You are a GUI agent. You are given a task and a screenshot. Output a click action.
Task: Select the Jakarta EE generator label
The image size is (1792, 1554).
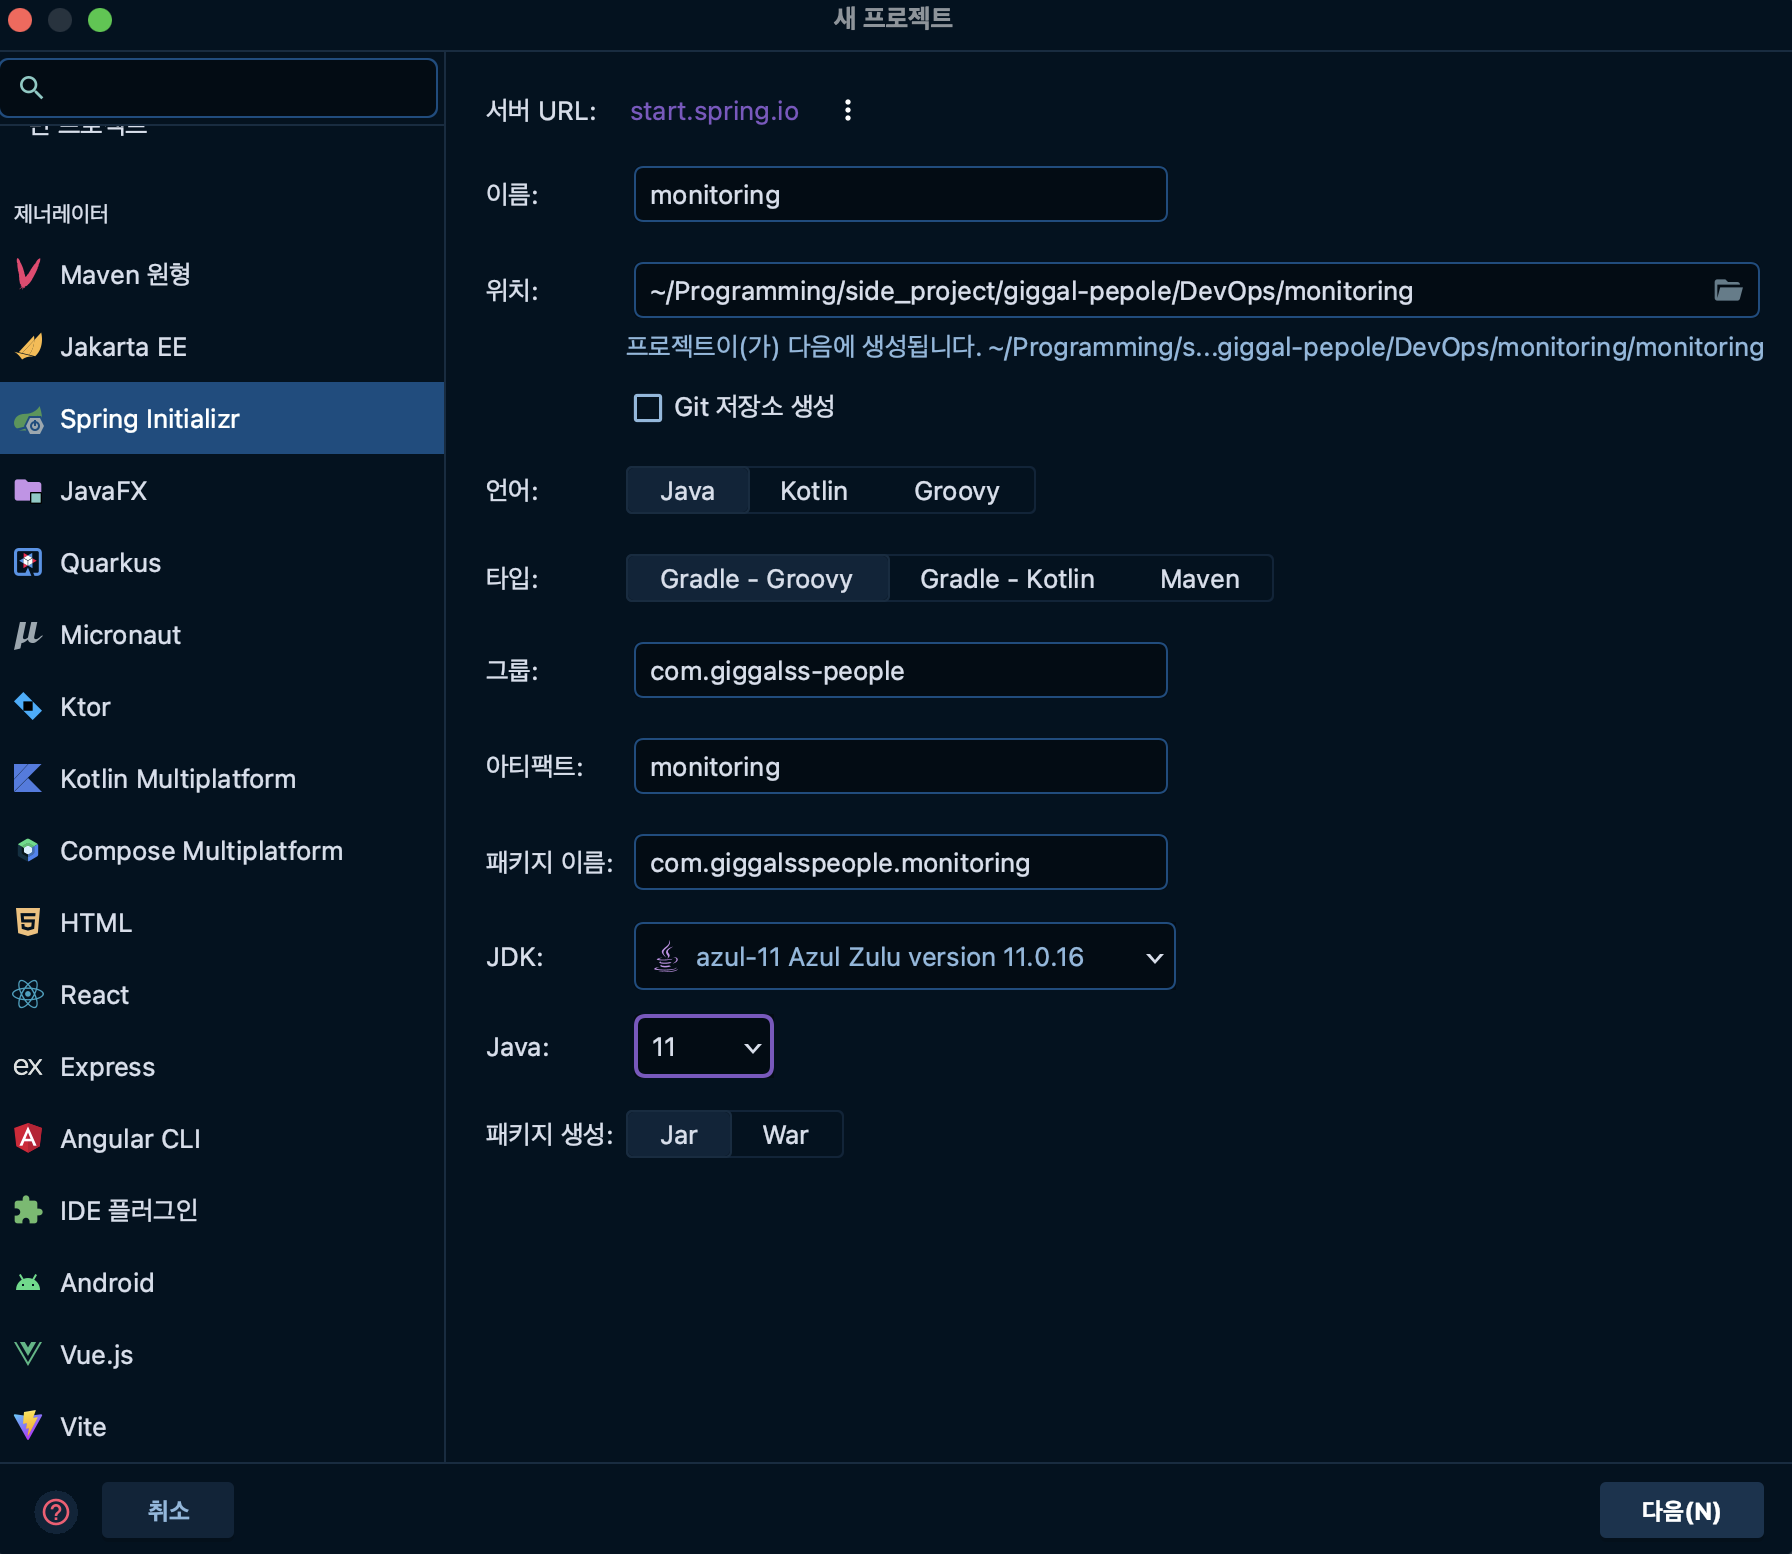tap(123, 347)
